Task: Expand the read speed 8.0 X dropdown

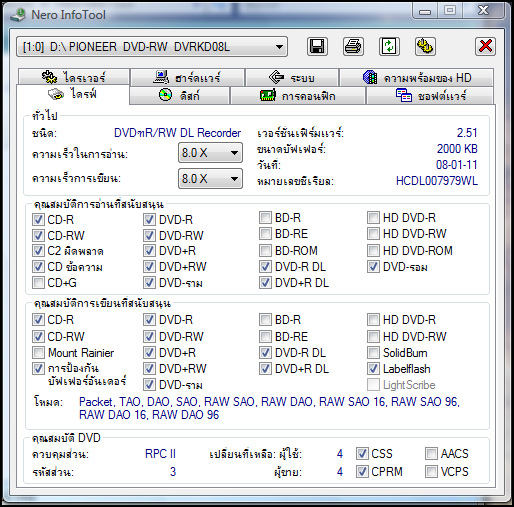Action: [x=210, y=153]
